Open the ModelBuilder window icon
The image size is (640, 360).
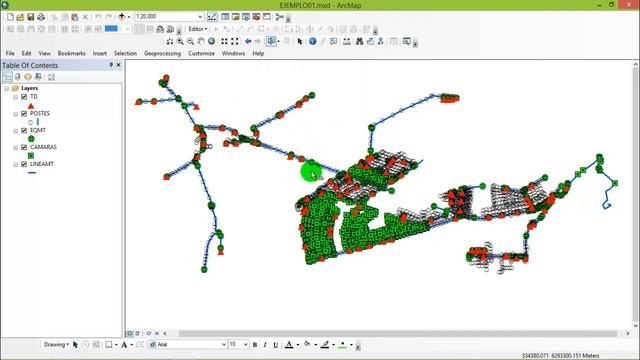coord(279,17)
